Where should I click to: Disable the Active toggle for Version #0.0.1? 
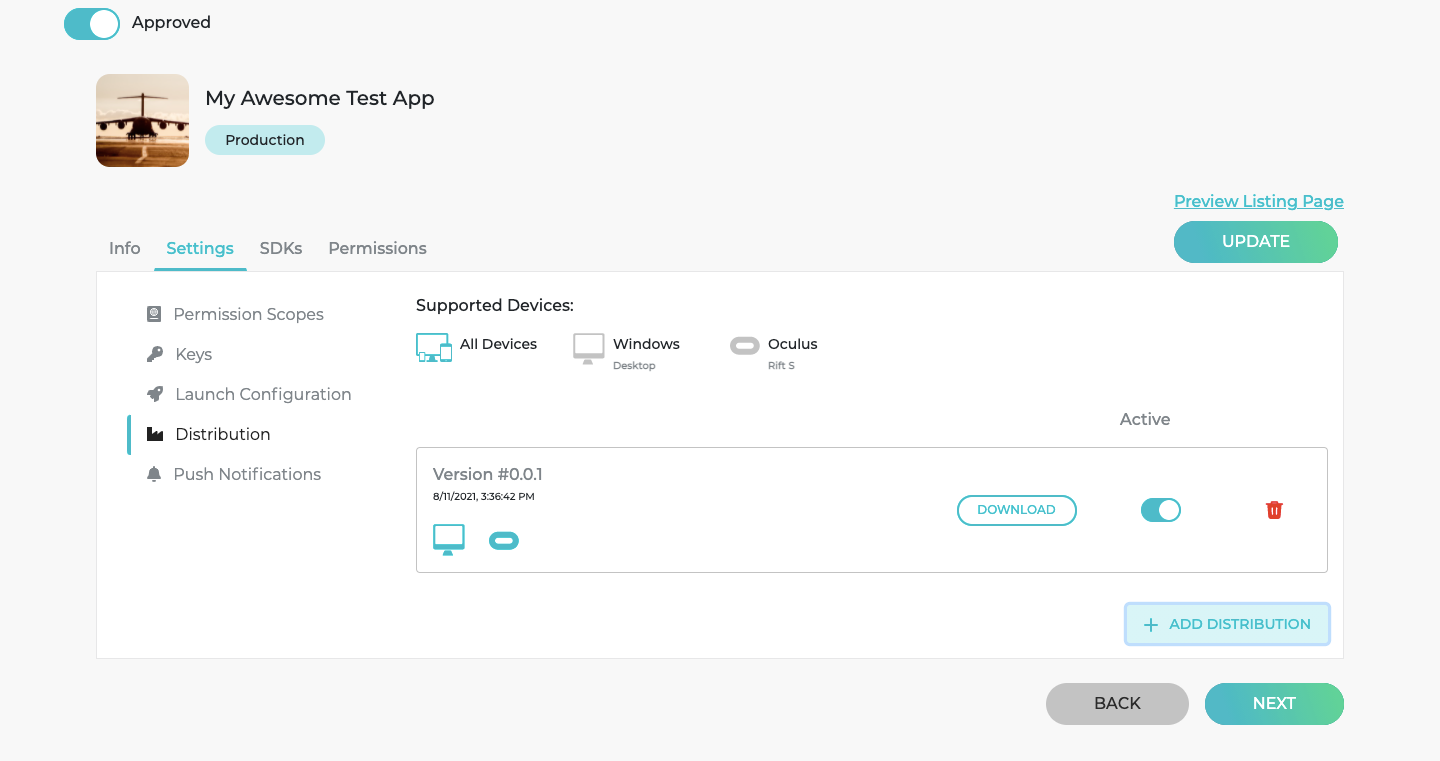point(1160,510)
